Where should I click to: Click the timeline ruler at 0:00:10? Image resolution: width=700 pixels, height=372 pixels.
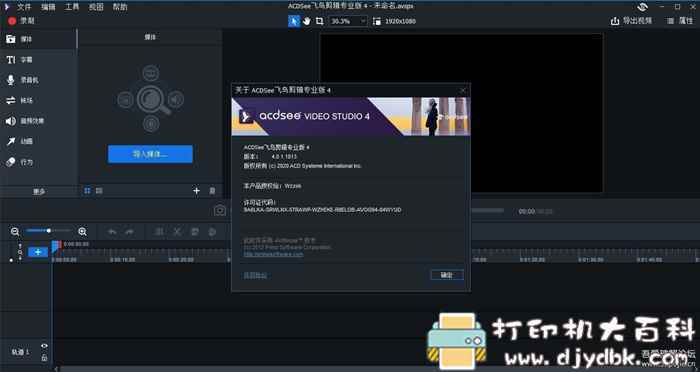(123, 259)
